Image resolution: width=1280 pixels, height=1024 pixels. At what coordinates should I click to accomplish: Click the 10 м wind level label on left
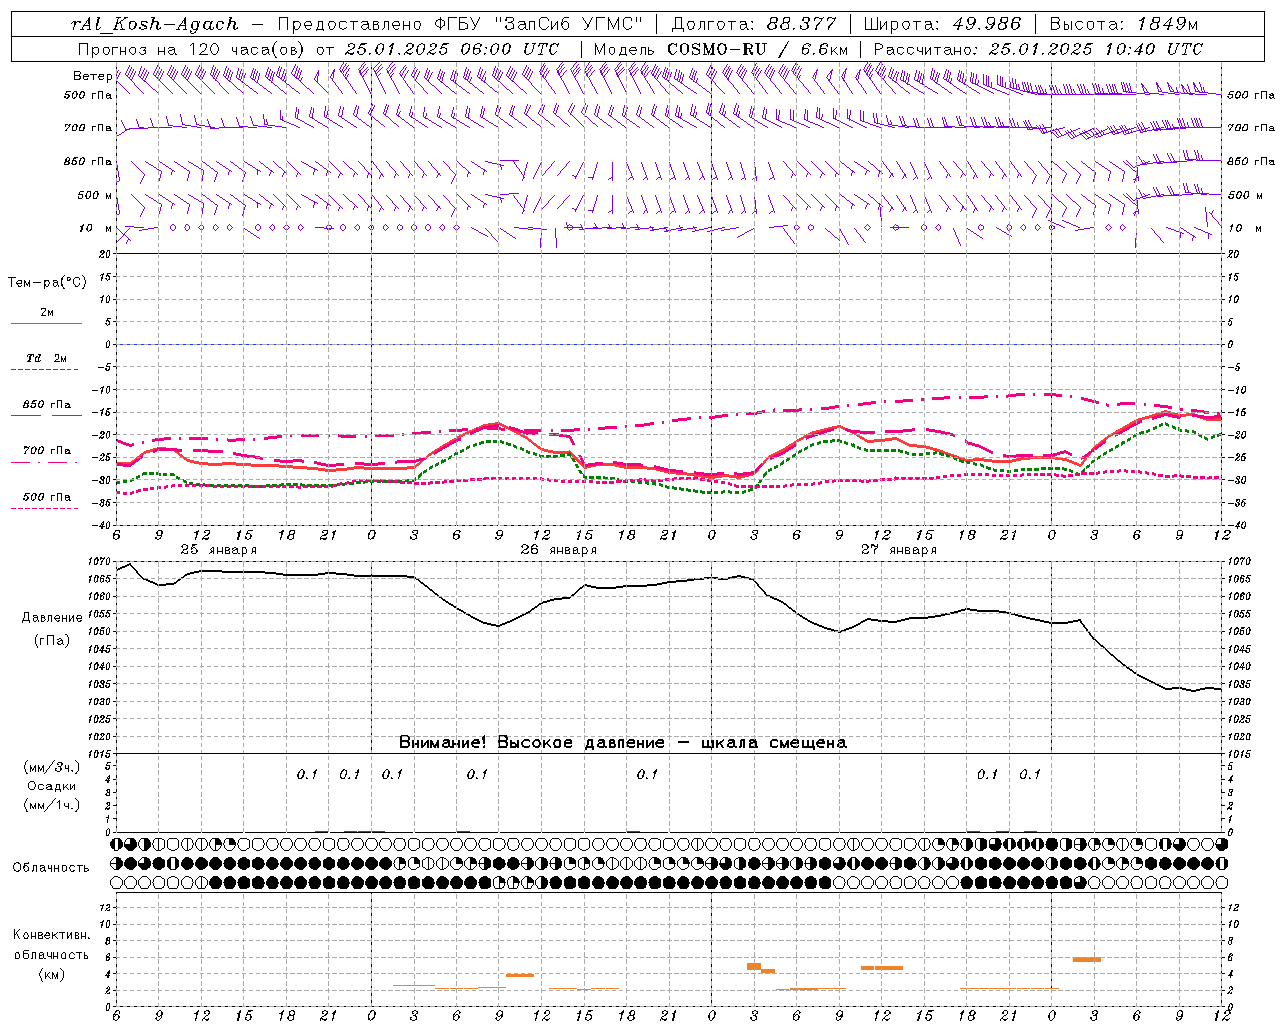click(x=96, y=229)
